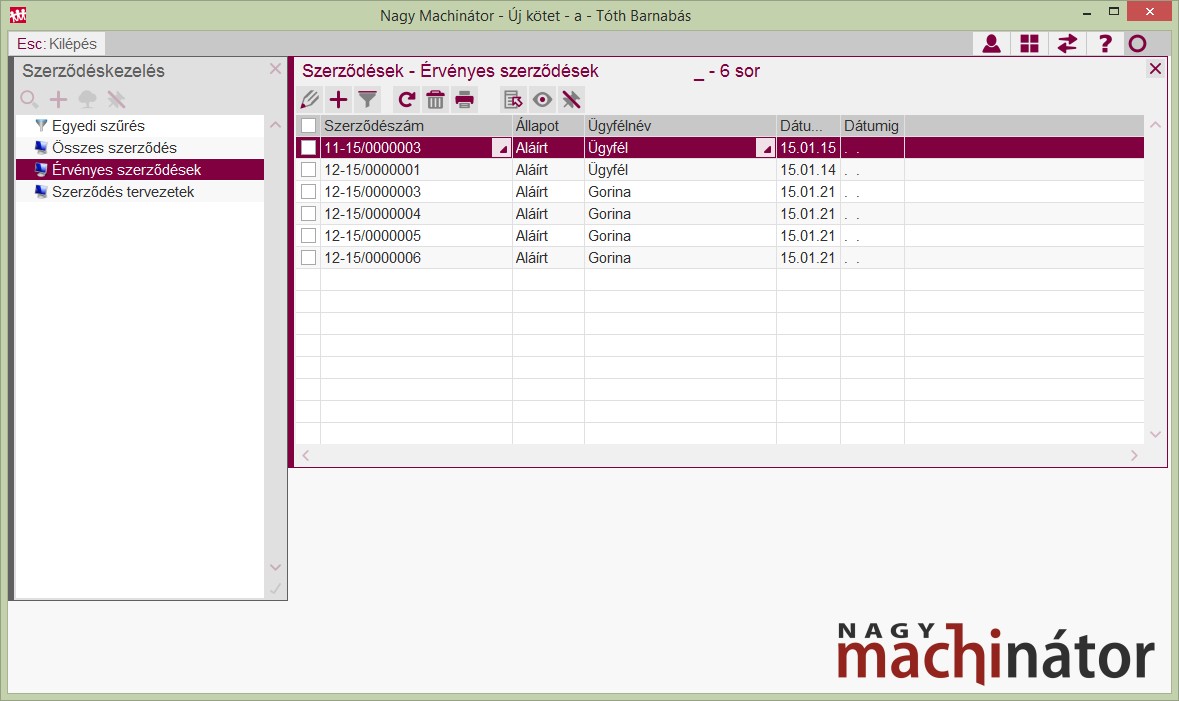Check the box for contract 12-15/0000003

coord(308,192)
